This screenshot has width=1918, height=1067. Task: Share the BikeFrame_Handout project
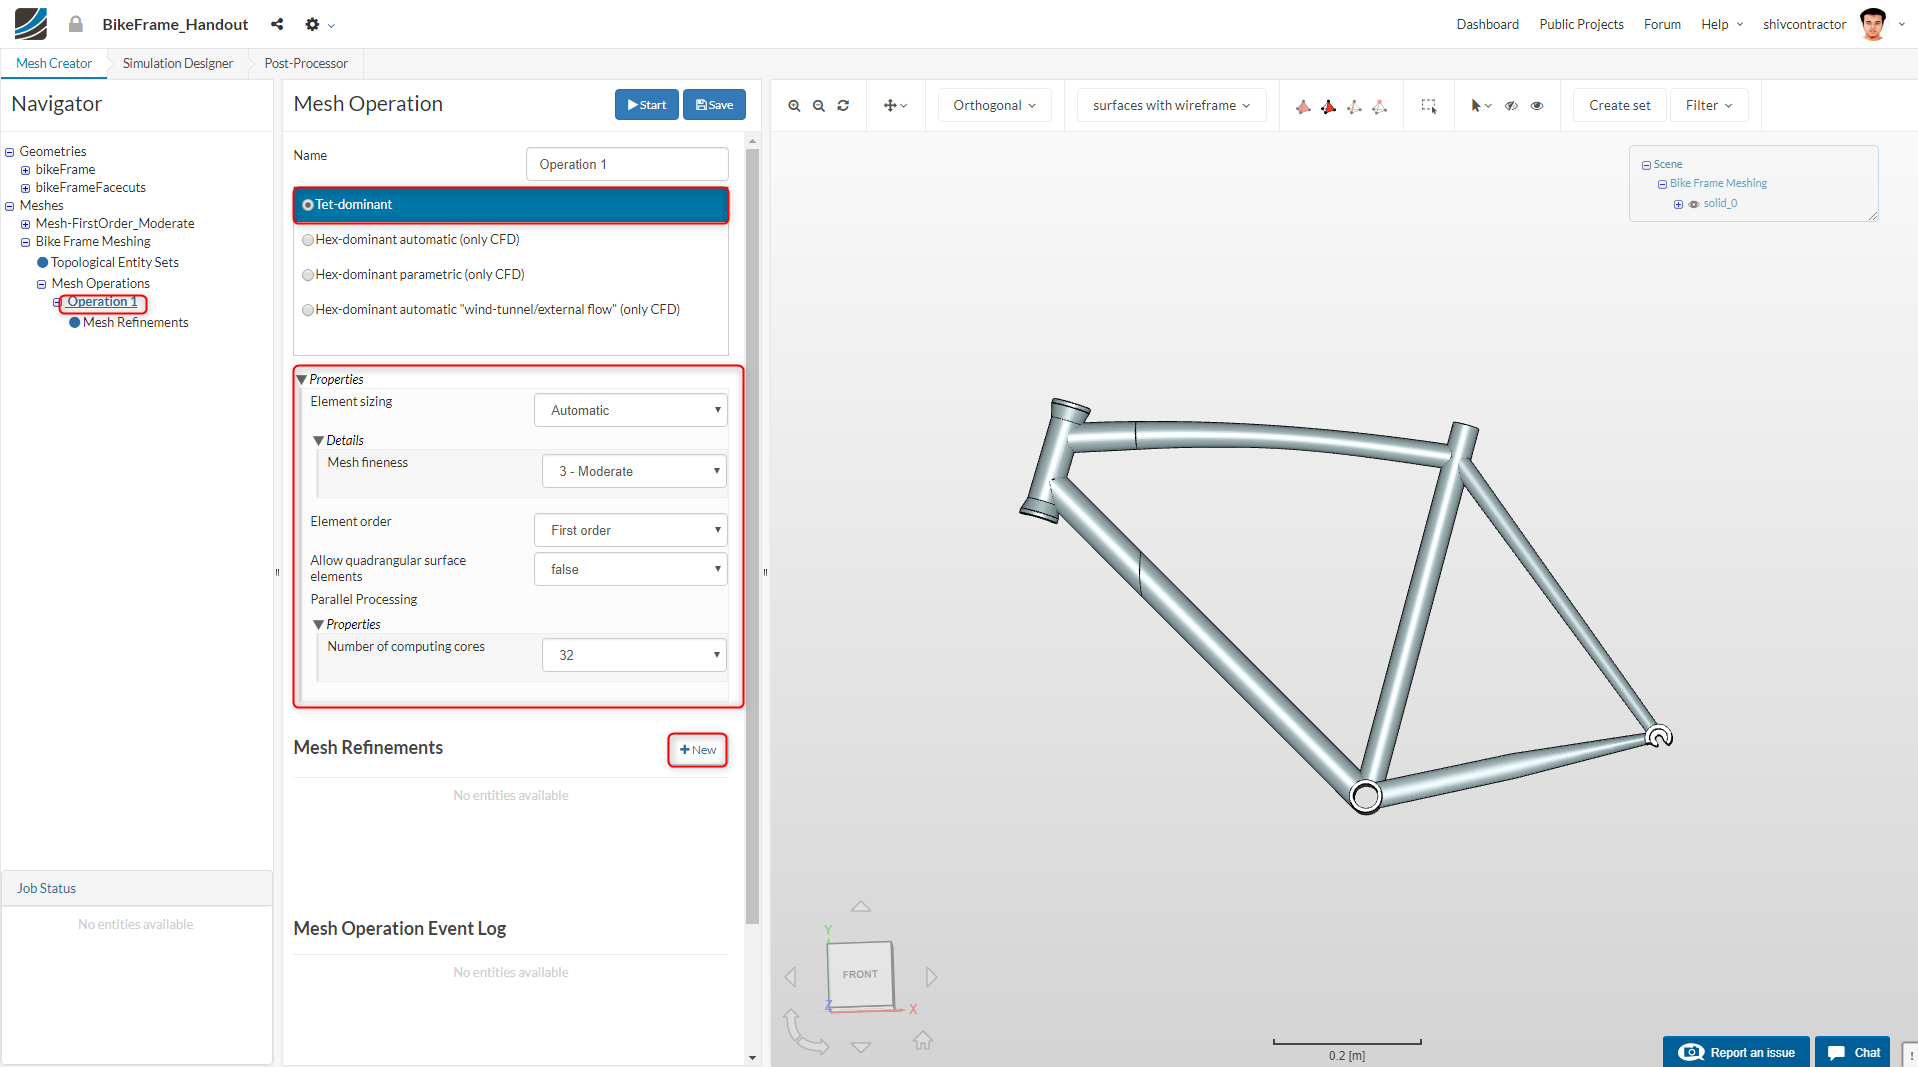pyautogui.click(x=277, y=24)
